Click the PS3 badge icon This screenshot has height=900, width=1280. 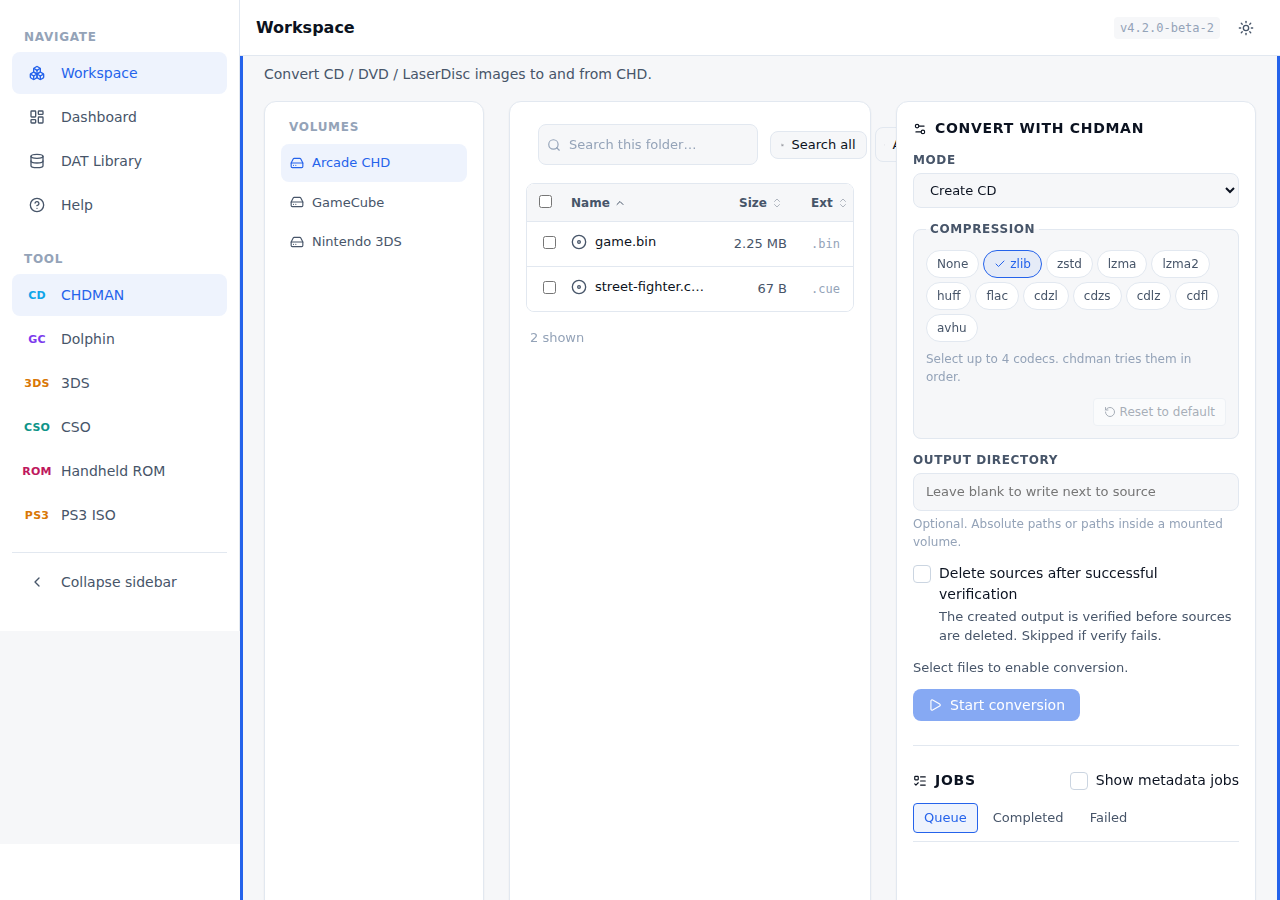point(37,515)
